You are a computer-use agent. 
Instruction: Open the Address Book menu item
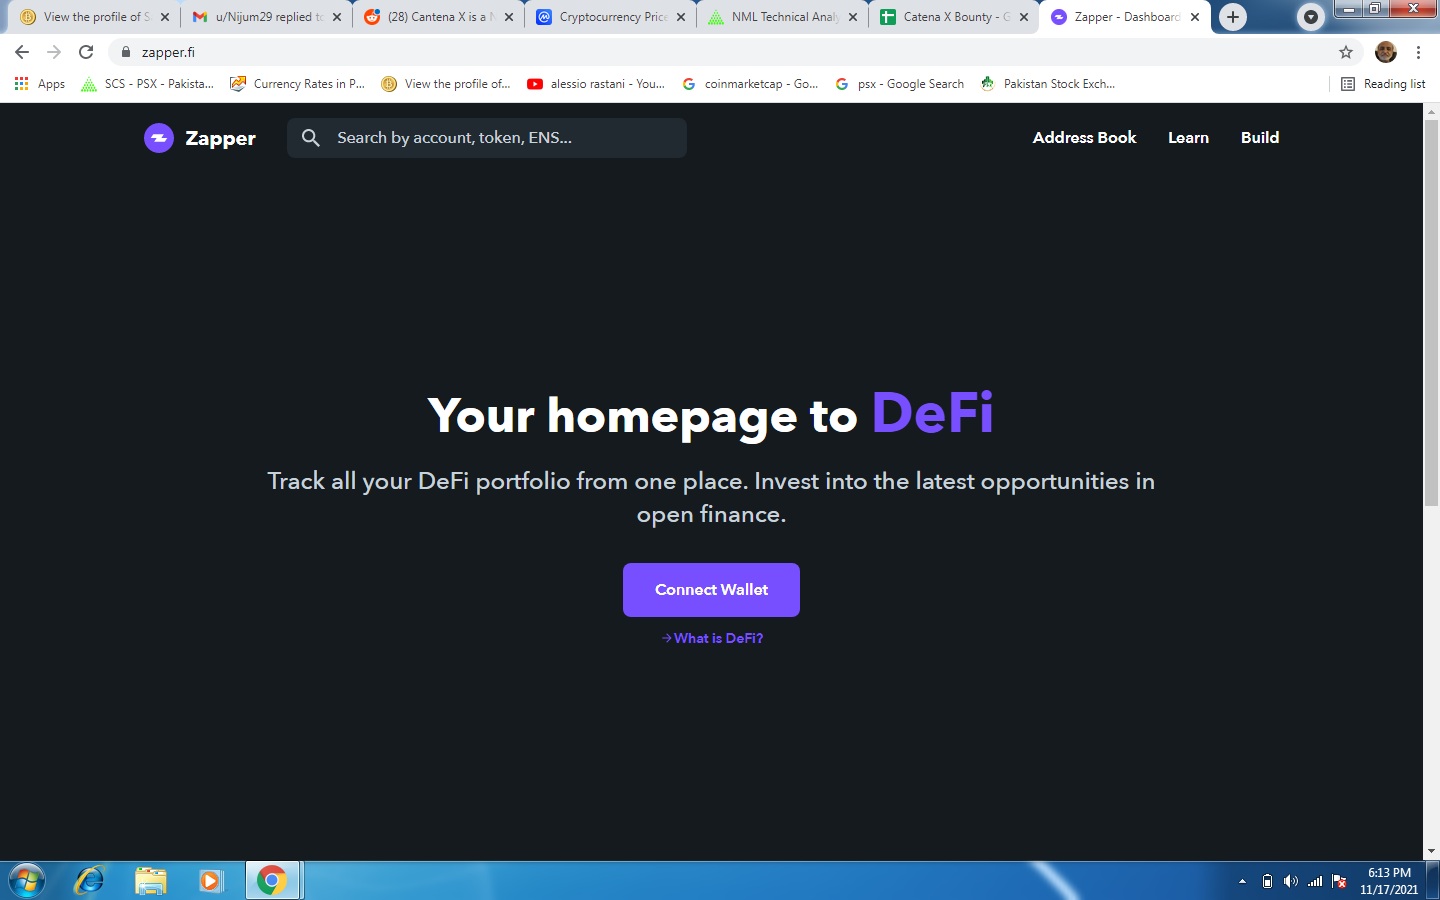[x=1084, y=138]
